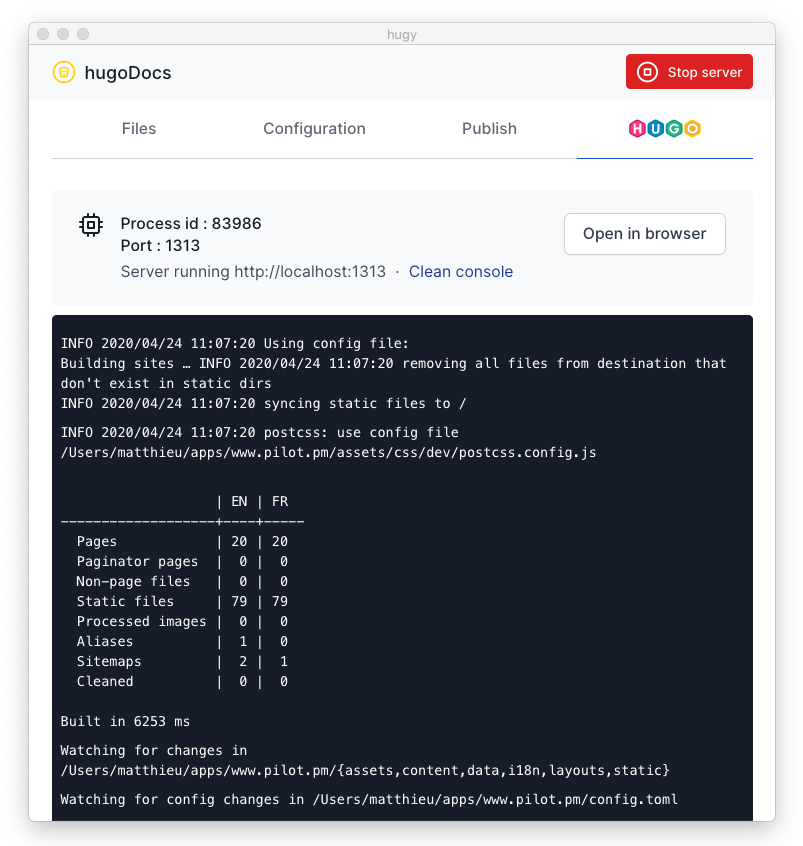Click the "don't exist in static dirs" line
The image size is (803, 846).
(x=166, y=383)
